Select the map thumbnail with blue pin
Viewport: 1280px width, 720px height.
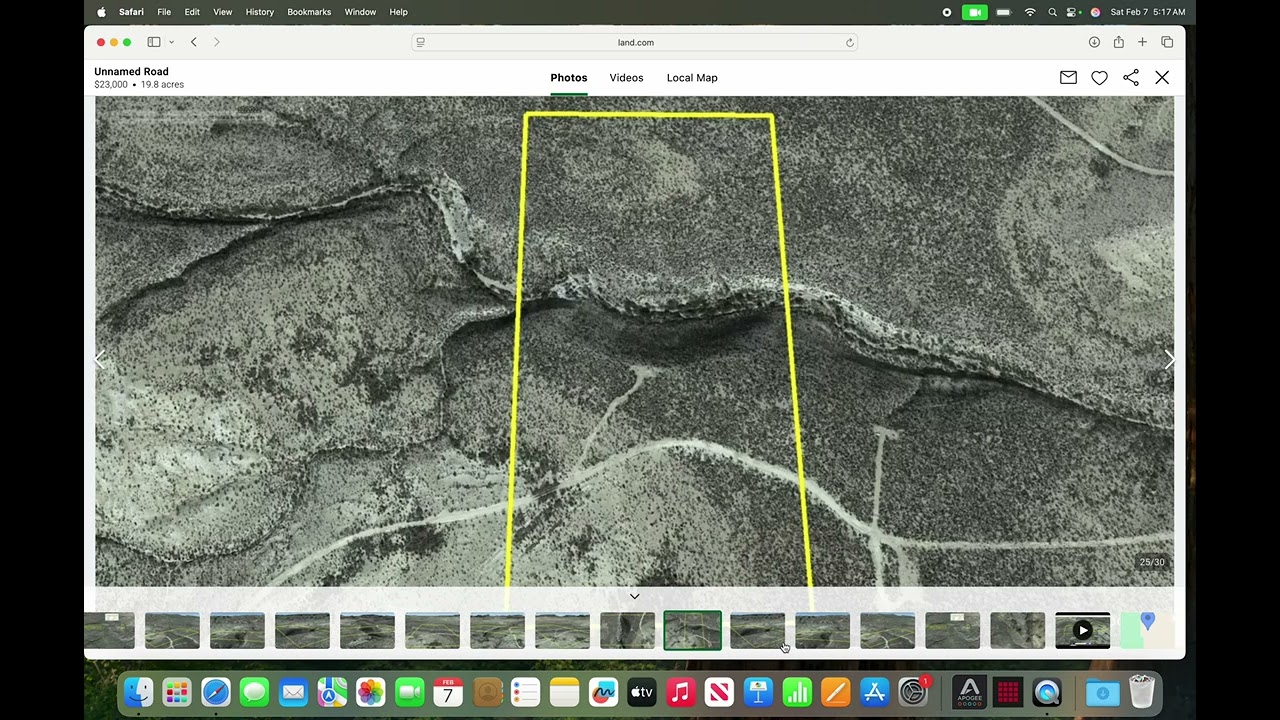coord(1147,631)
